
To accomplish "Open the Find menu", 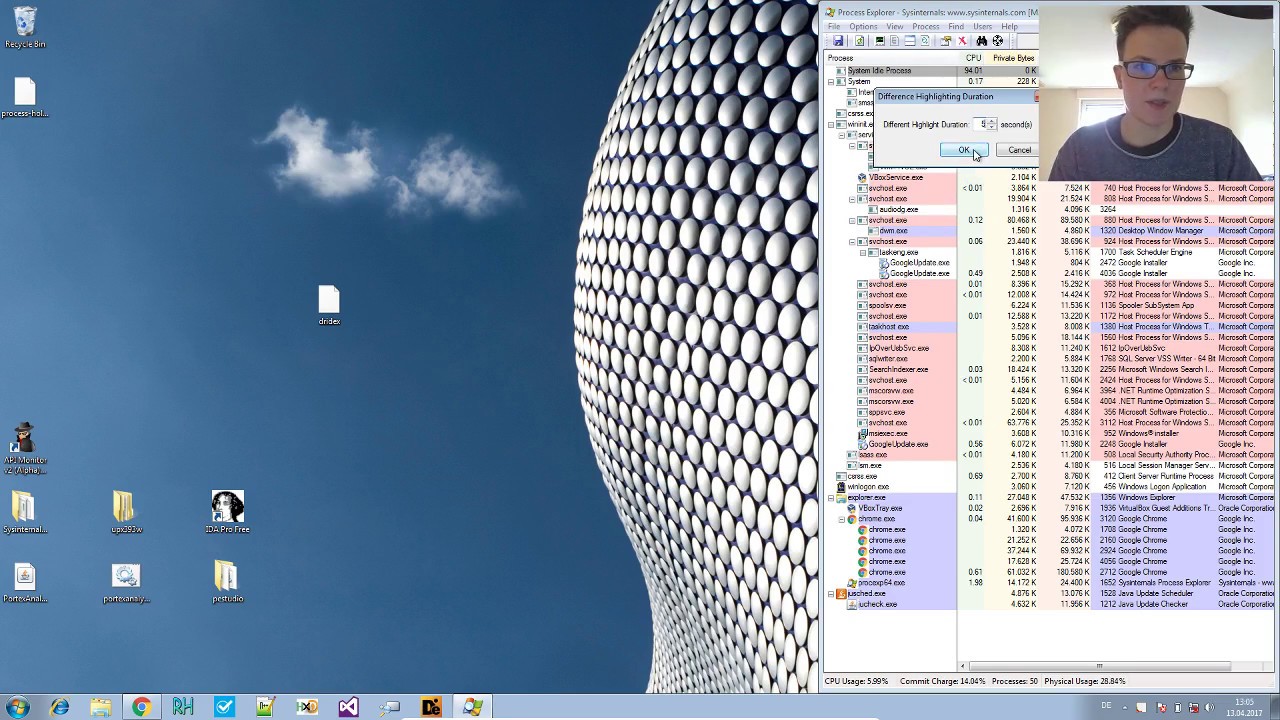I will click(x=956, y=27).
